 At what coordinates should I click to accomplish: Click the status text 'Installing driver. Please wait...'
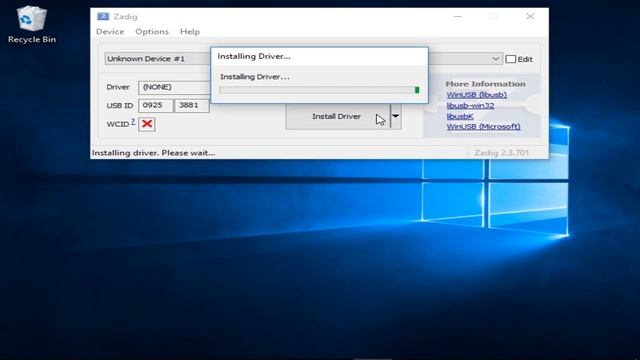(153, 153)
